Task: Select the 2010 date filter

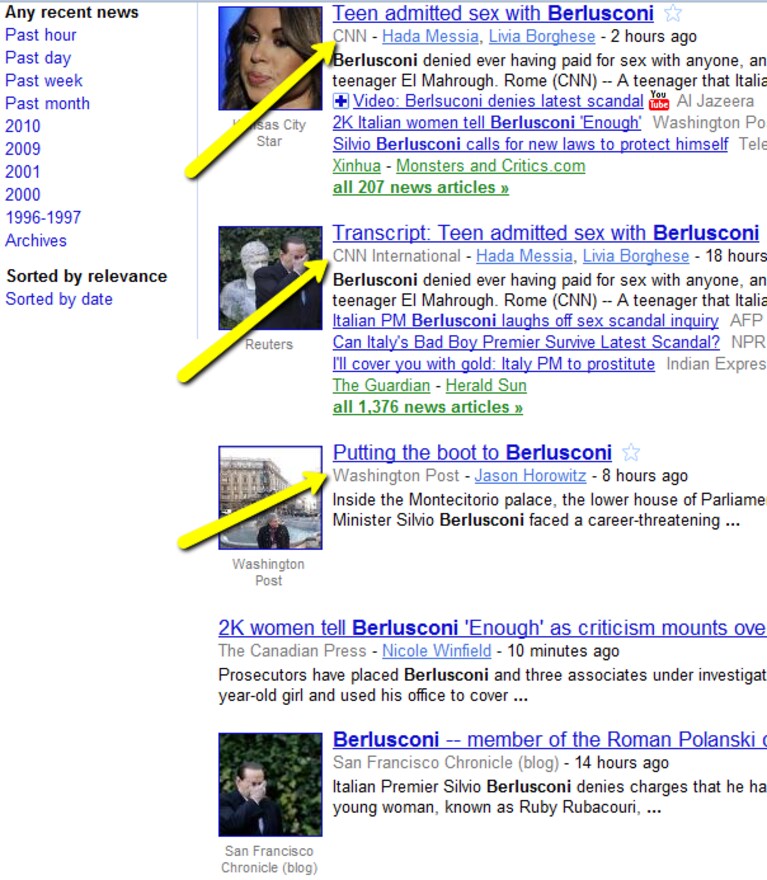Action: (x=22, y=126)
